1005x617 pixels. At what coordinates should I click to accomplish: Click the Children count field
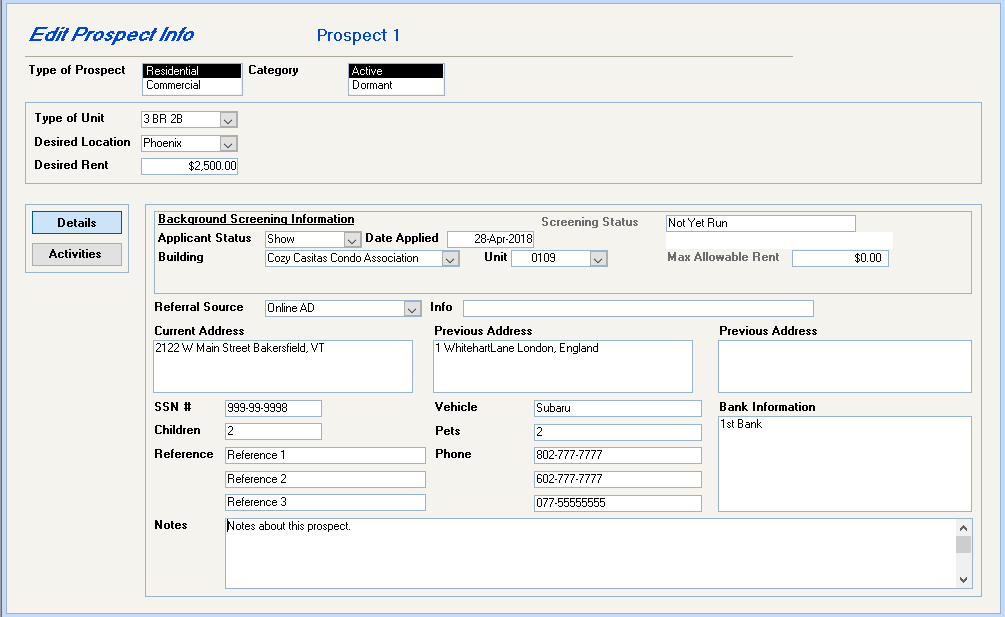click(273, 431)
